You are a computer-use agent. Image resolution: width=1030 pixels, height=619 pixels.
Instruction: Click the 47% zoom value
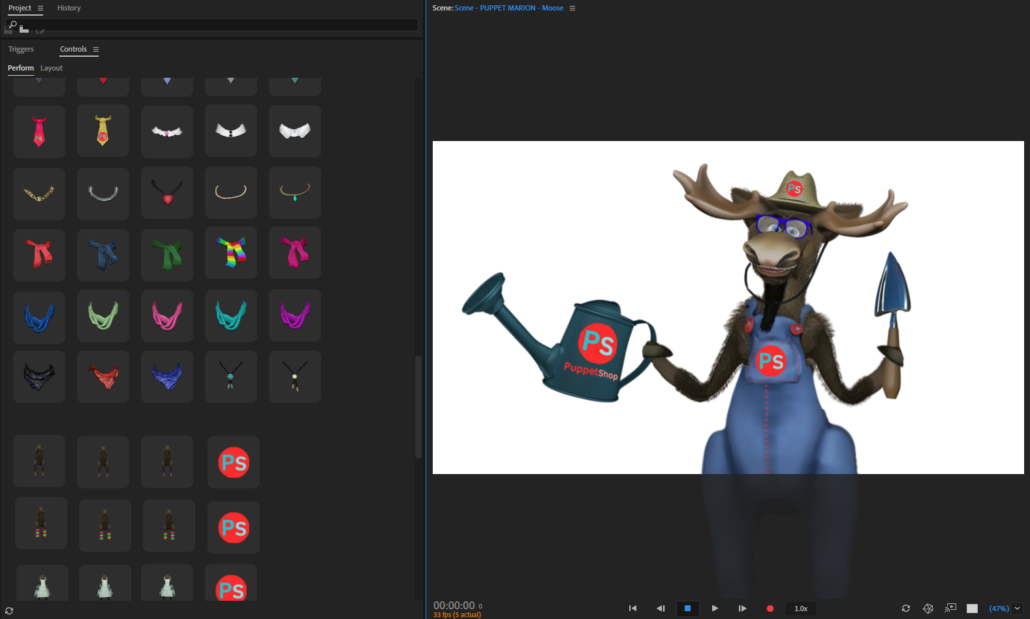[x=999, y=608]
